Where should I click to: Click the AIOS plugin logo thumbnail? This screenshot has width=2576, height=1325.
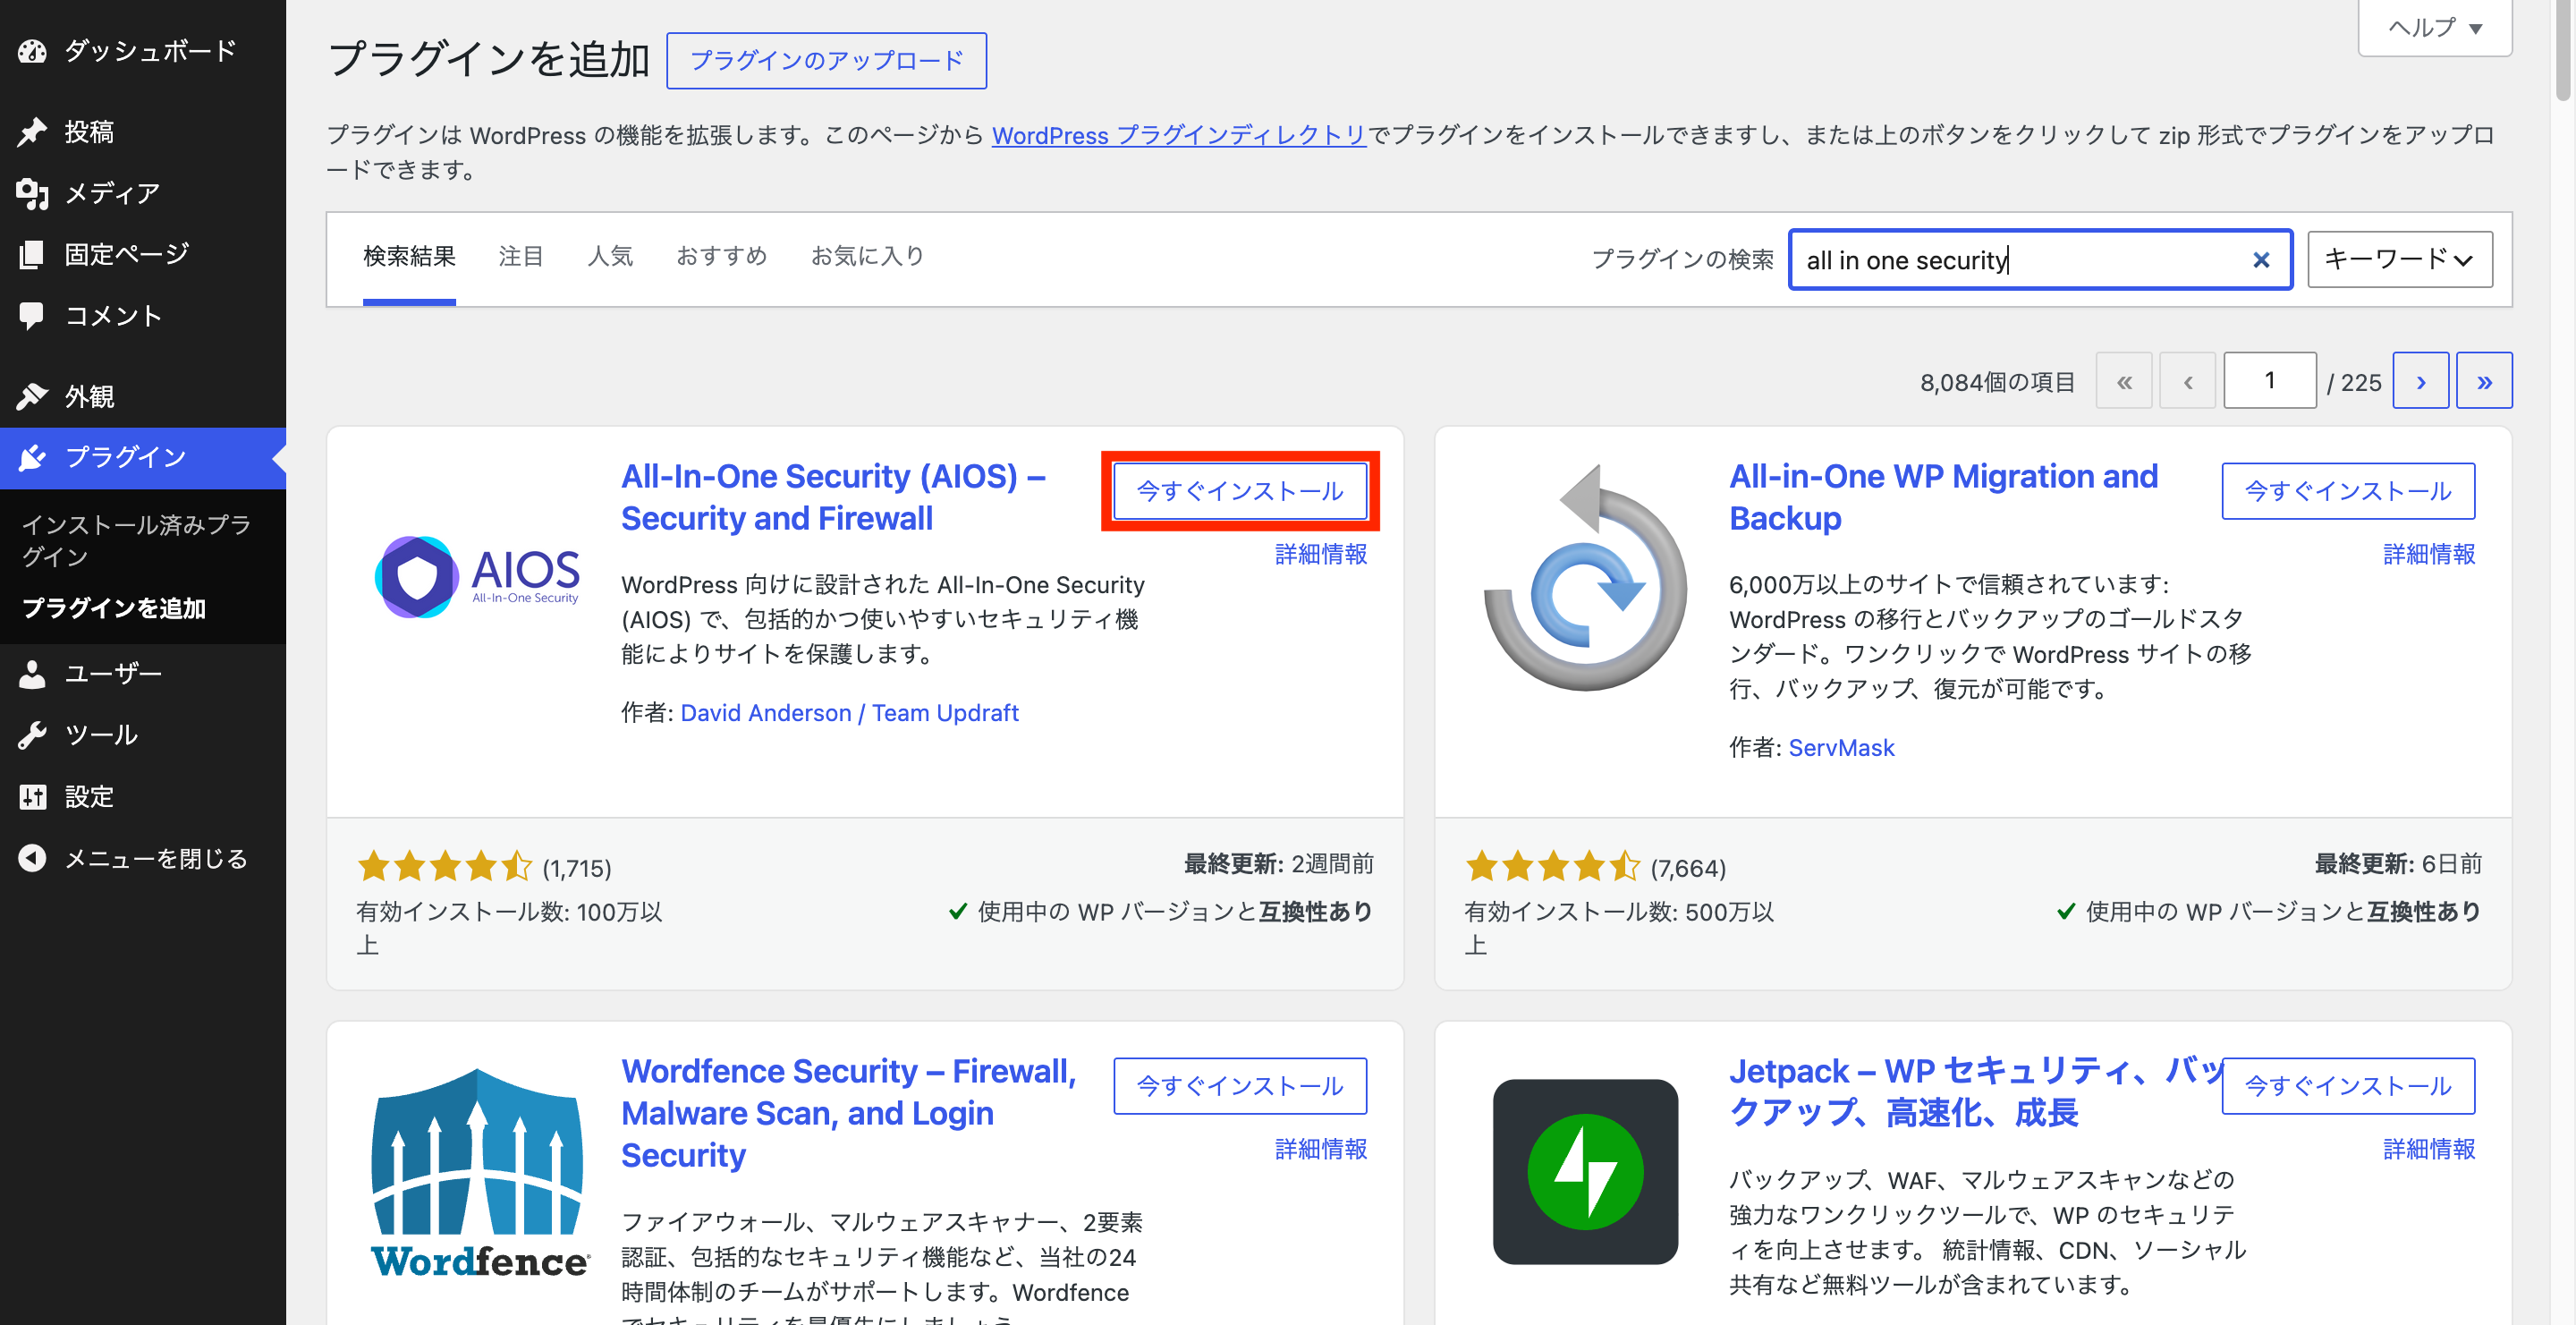tap(476, 577)
